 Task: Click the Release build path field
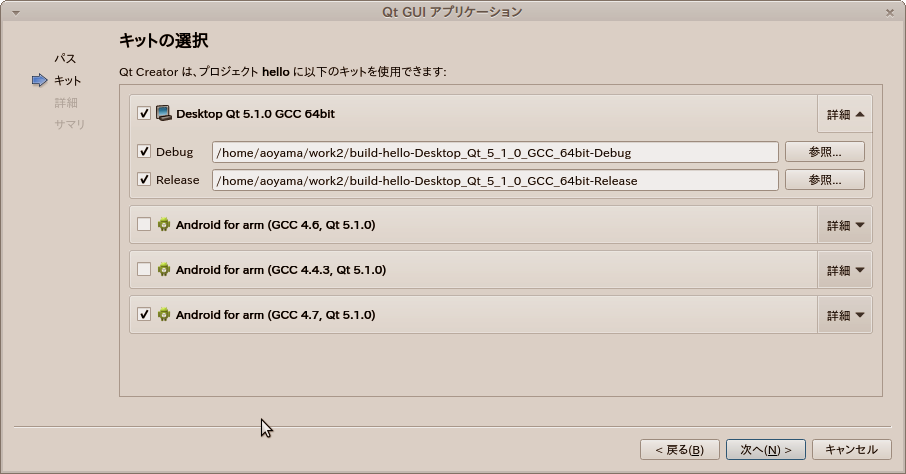pyautogui.click(x=495, y=180)
